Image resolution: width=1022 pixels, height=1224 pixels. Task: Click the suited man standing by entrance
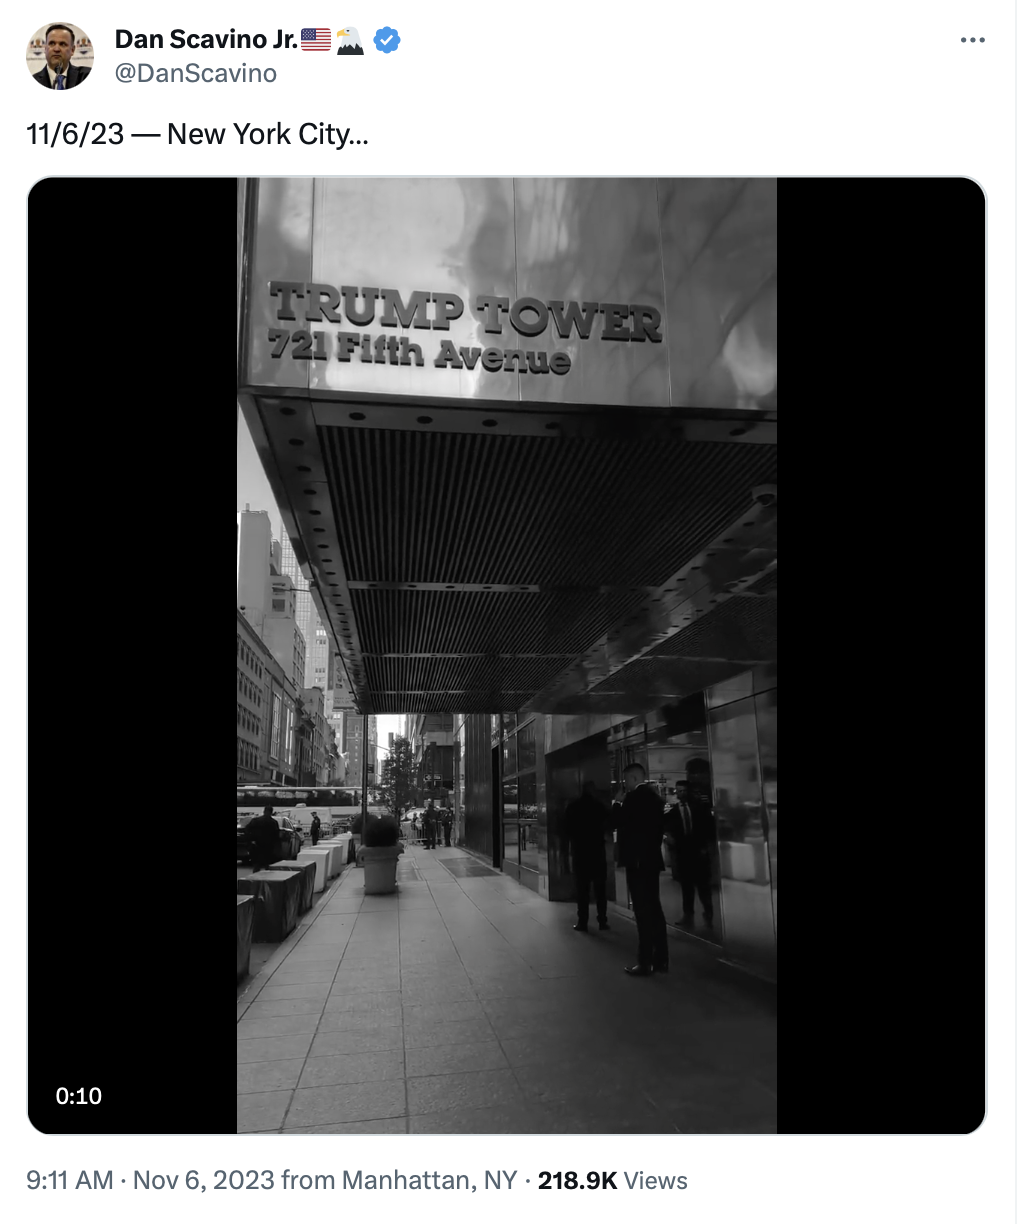(642, 869)
